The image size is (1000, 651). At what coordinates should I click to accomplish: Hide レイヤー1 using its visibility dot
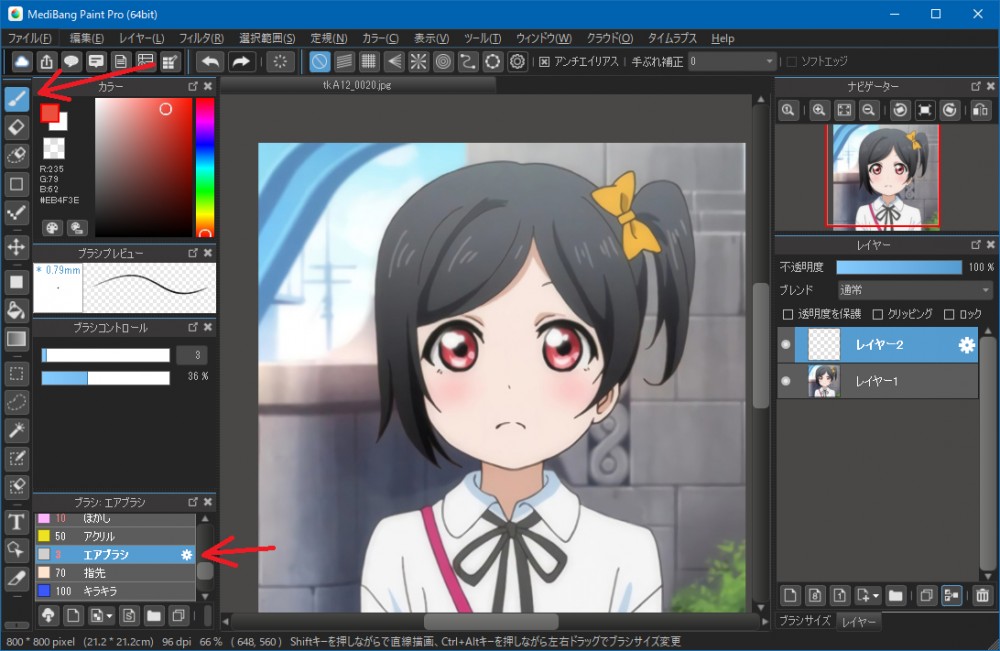point(786,381)
